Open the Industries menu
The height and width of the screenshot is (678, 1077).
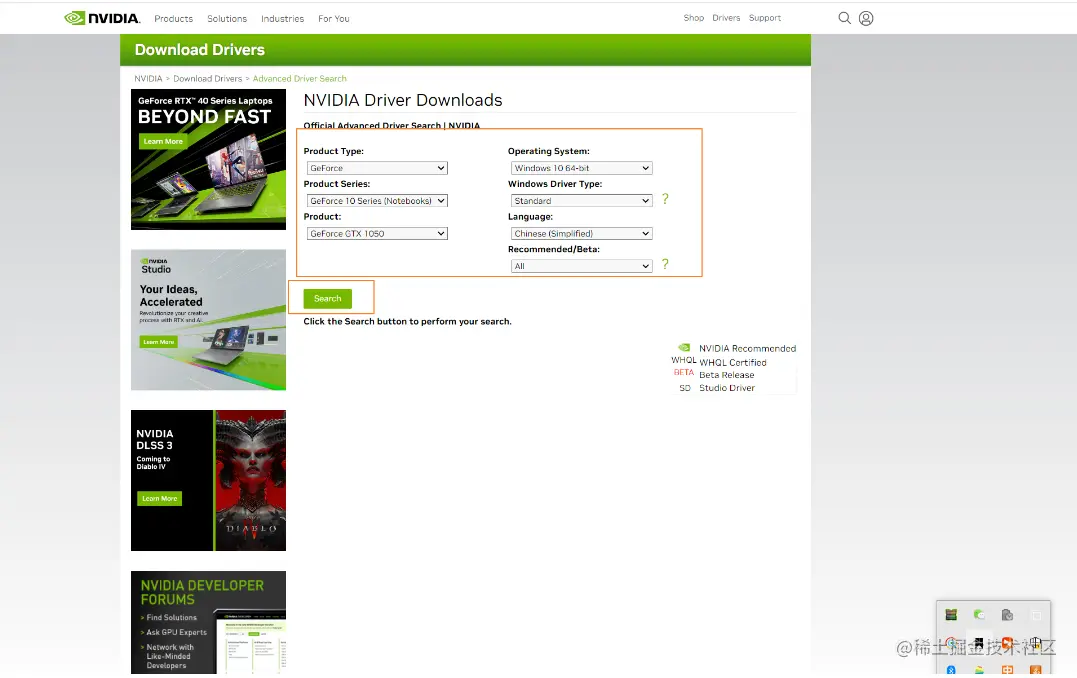pos(282,19)
